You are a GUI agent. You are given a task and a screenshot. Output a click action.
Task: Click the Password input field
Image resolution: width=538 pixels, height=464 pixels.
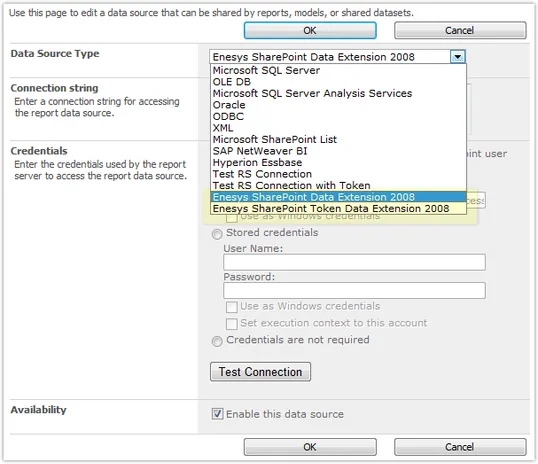(x=354, y=290)
